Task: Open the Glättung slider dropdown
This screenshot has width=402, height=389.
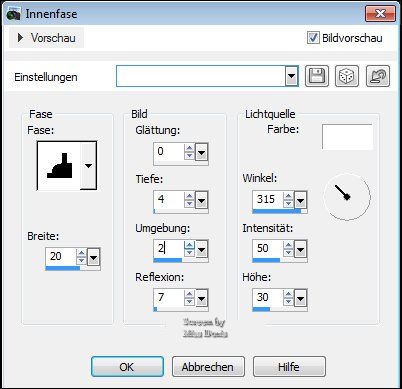Action: (x=201, y=152)
